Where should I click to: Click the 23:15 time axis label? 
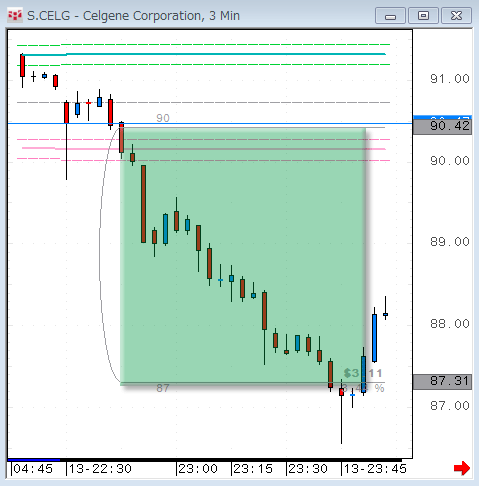pos(253,469)
